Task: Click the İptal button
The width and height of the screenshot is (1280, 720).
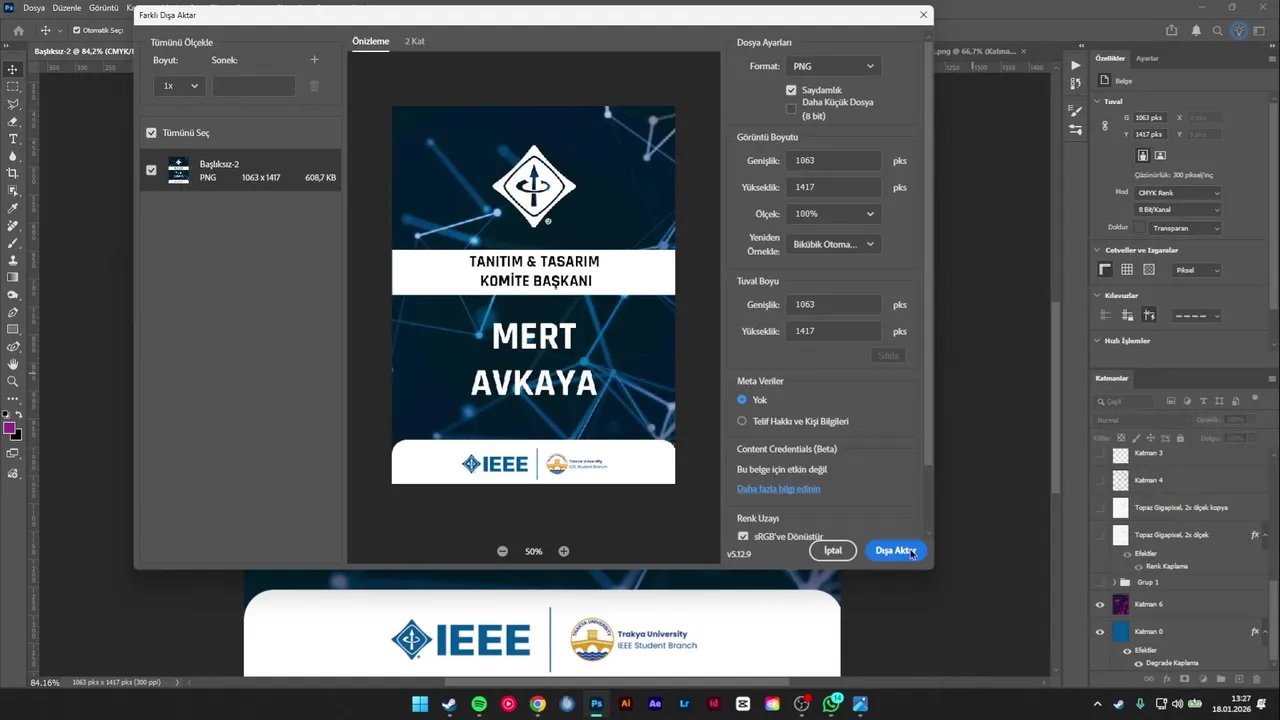Action: pyautogui.click(x=833, y=551)
